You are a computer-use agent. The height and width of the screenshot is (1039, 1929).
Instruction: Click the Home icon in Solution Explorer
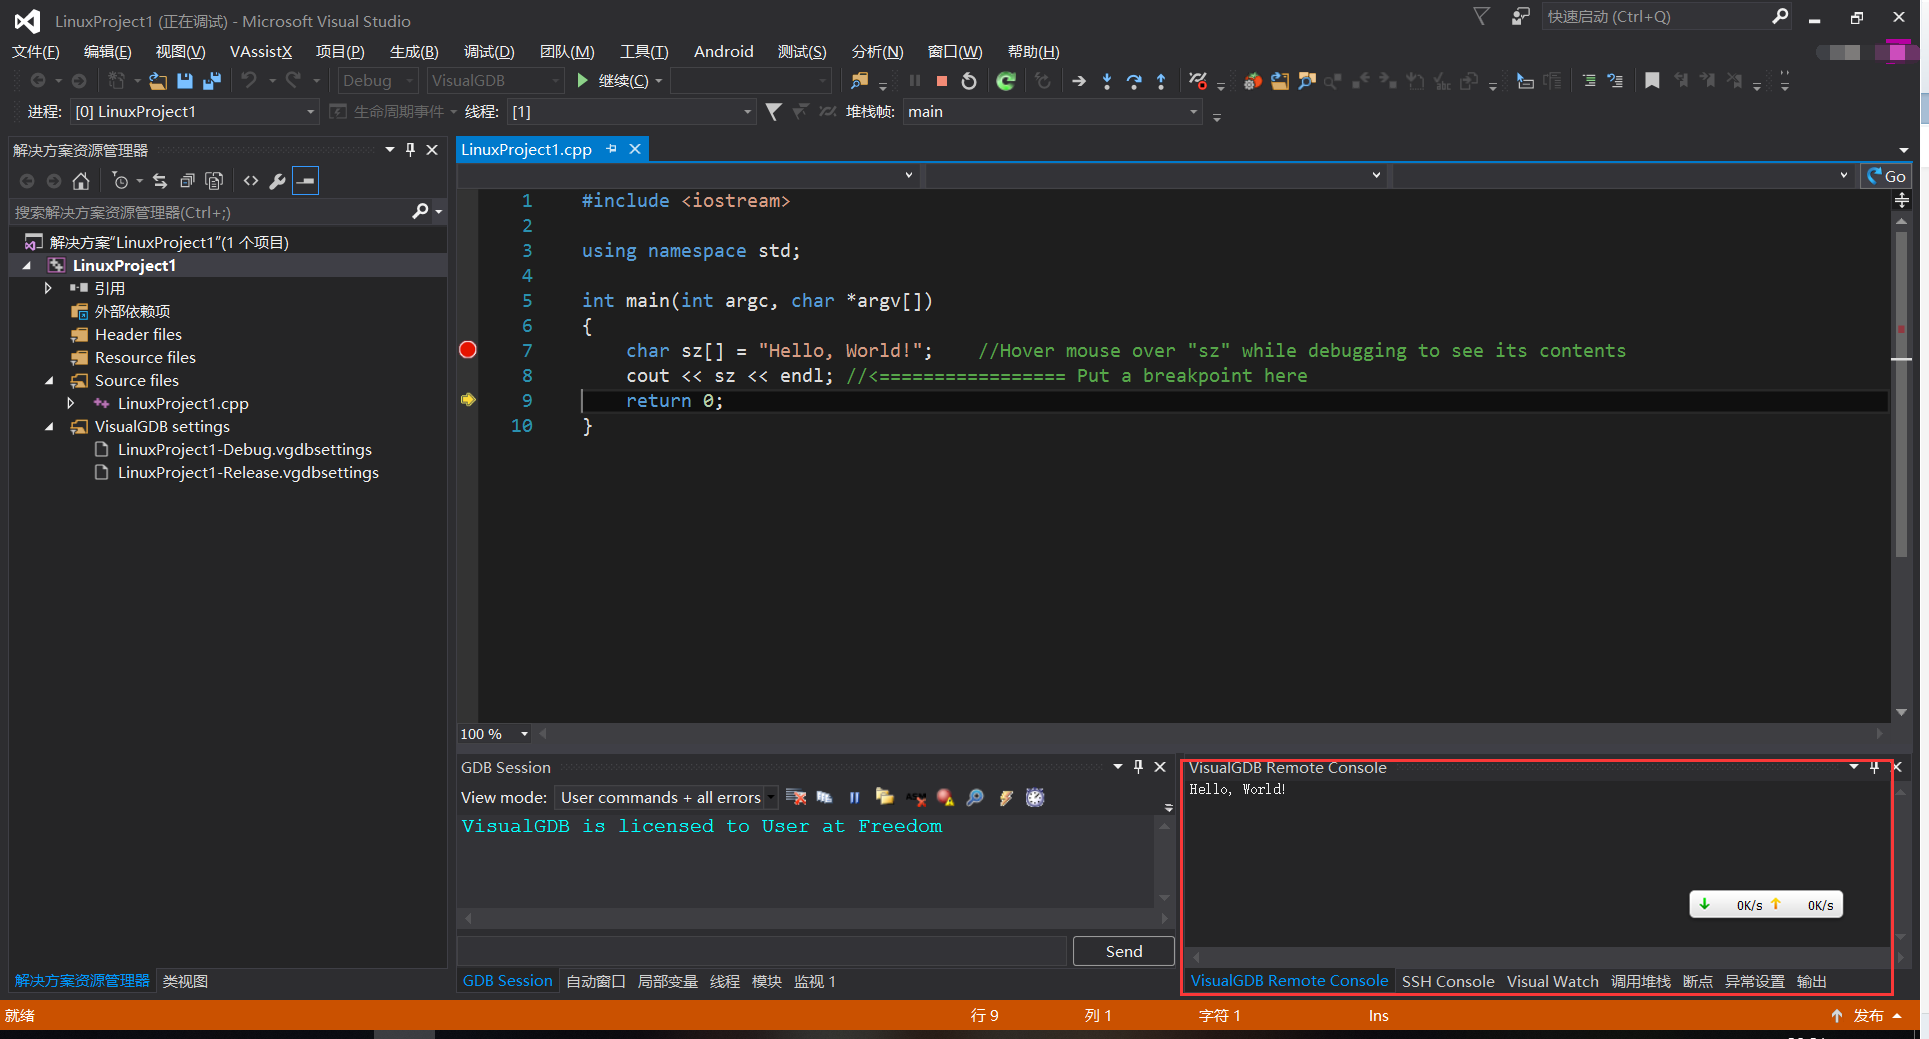[80, 181]
